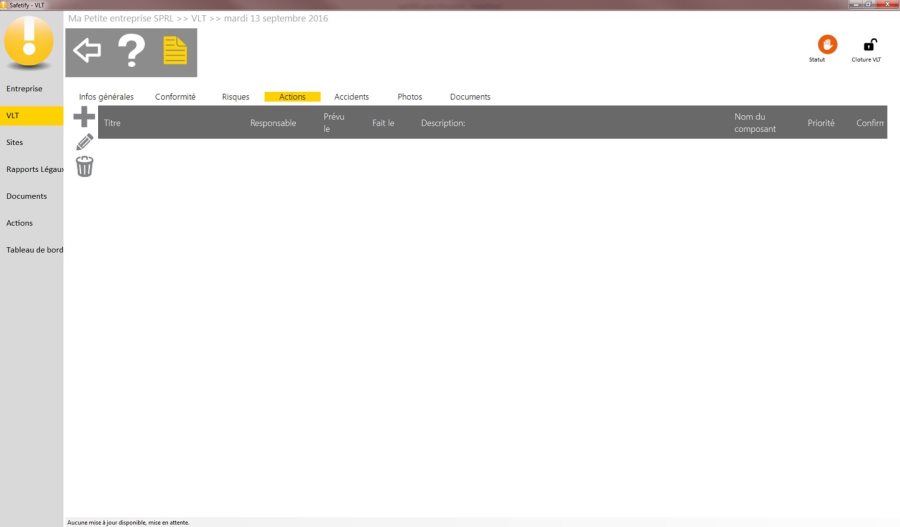Sort by the Prévu le column header
This screenshot has height=527, width=900.
333,123
